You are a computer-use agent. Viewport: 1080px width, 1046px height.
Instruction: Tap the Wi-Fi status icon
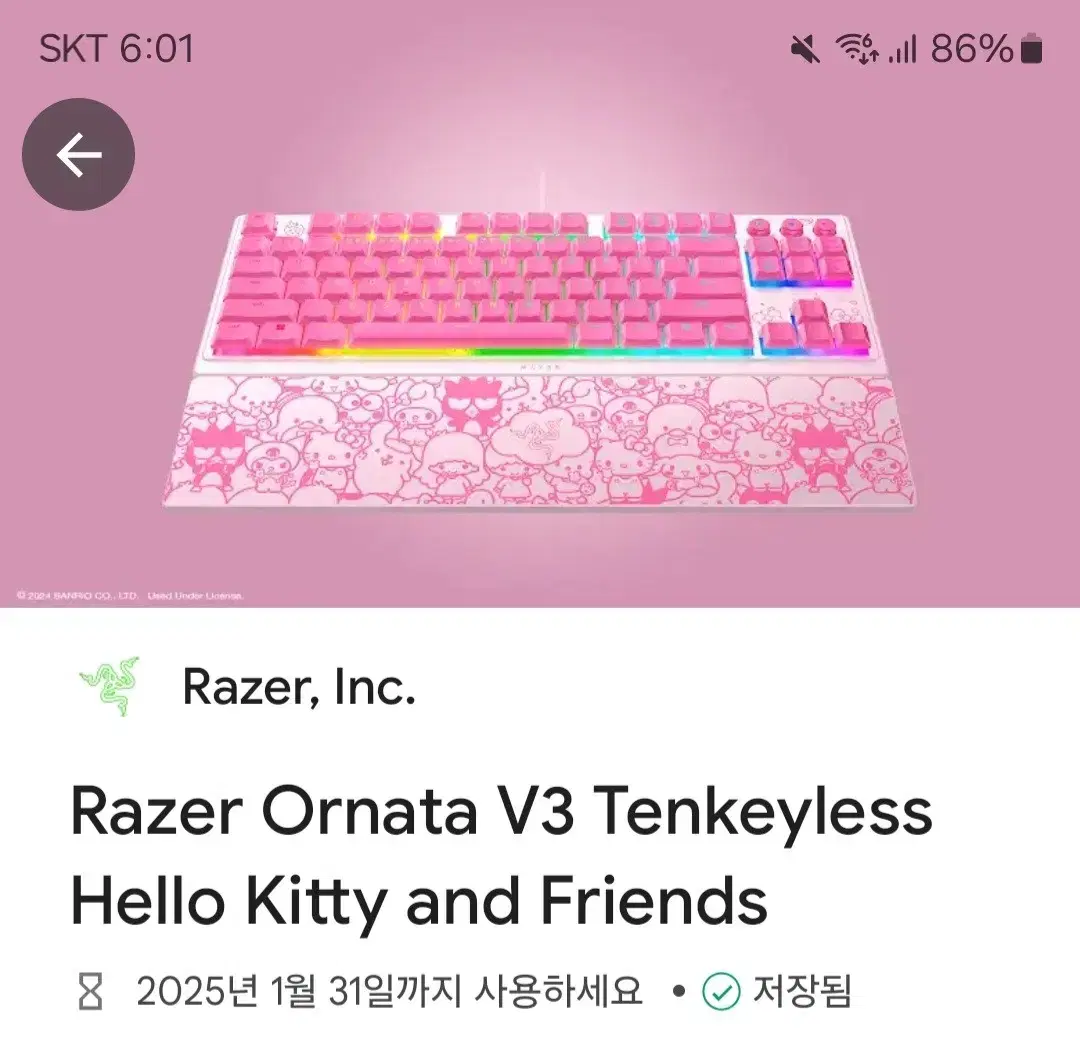click(x=856, y=49)
